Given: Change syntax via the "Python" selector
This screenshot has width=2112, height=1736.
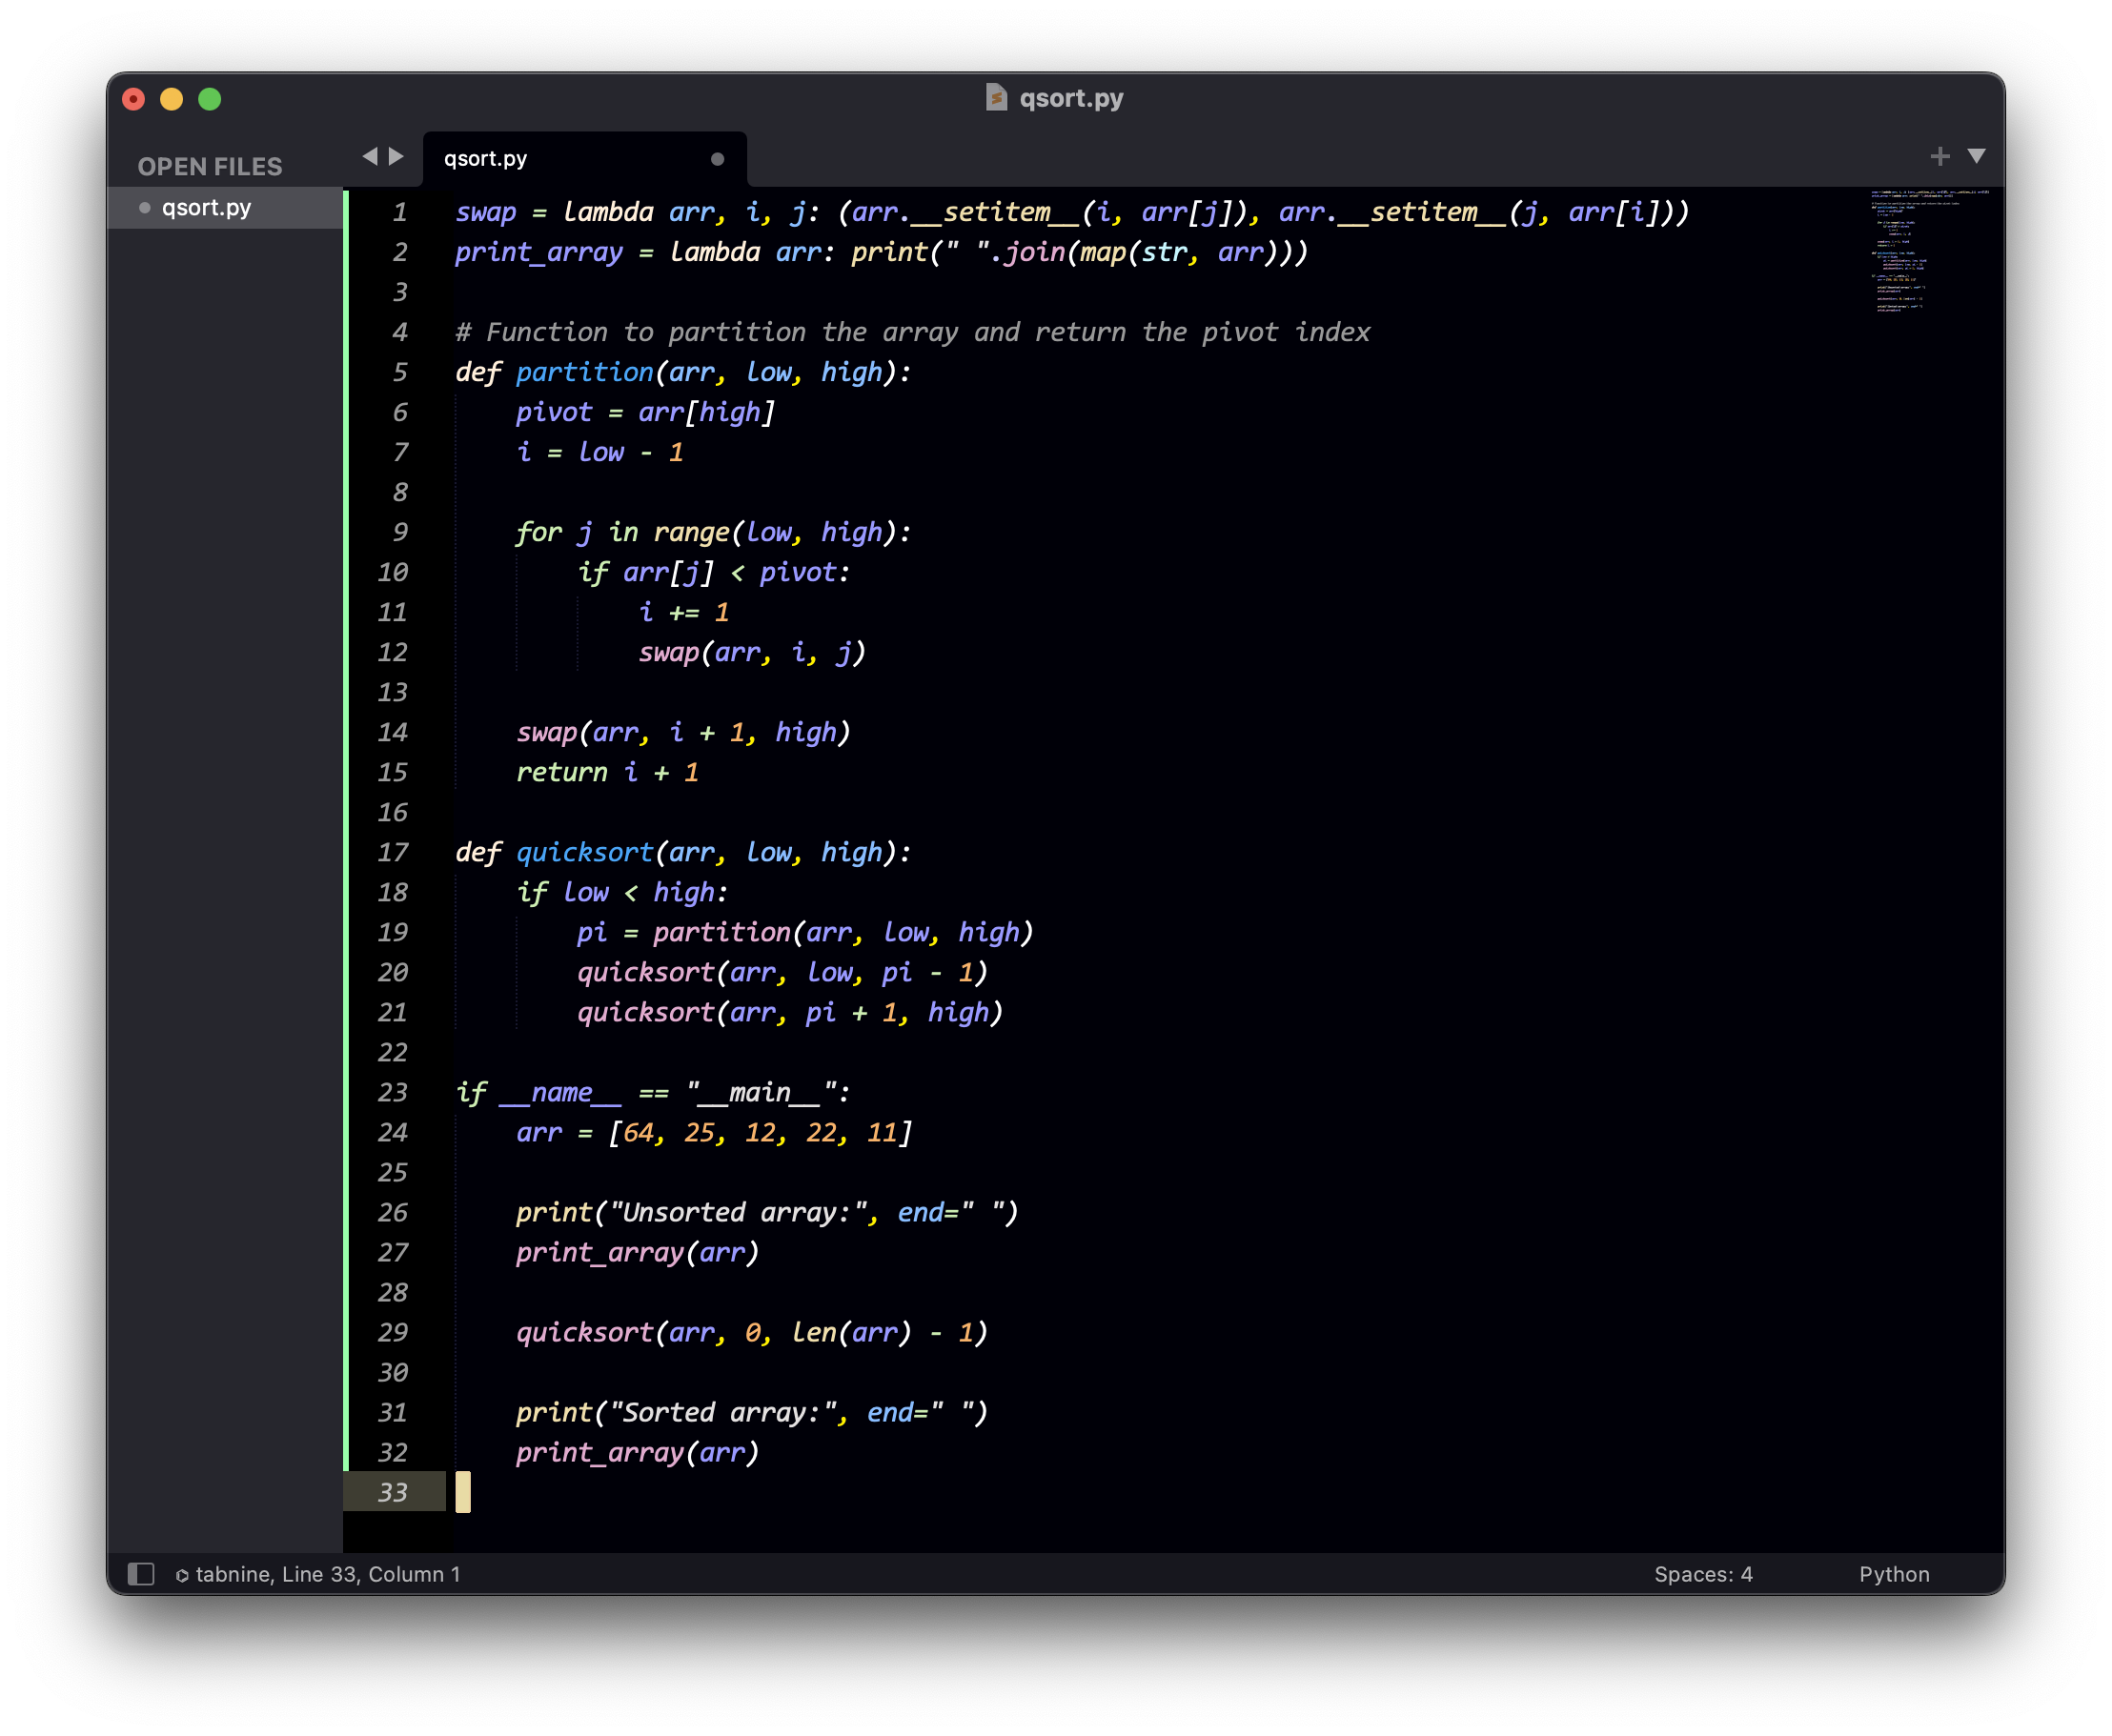Looking at the screenshot, I should click(1894, 1574).
